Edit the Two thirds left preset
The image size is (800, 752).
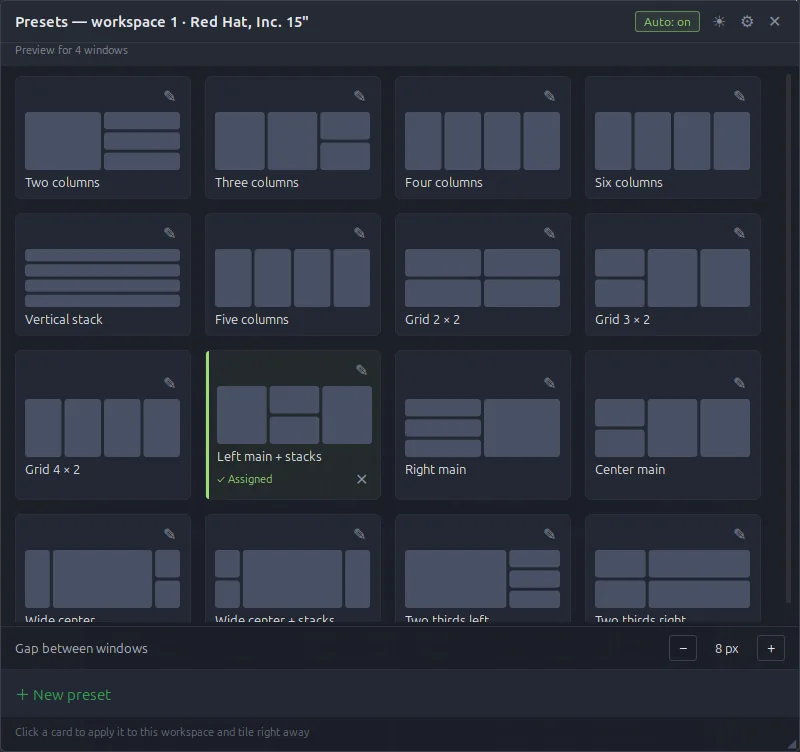549,534
